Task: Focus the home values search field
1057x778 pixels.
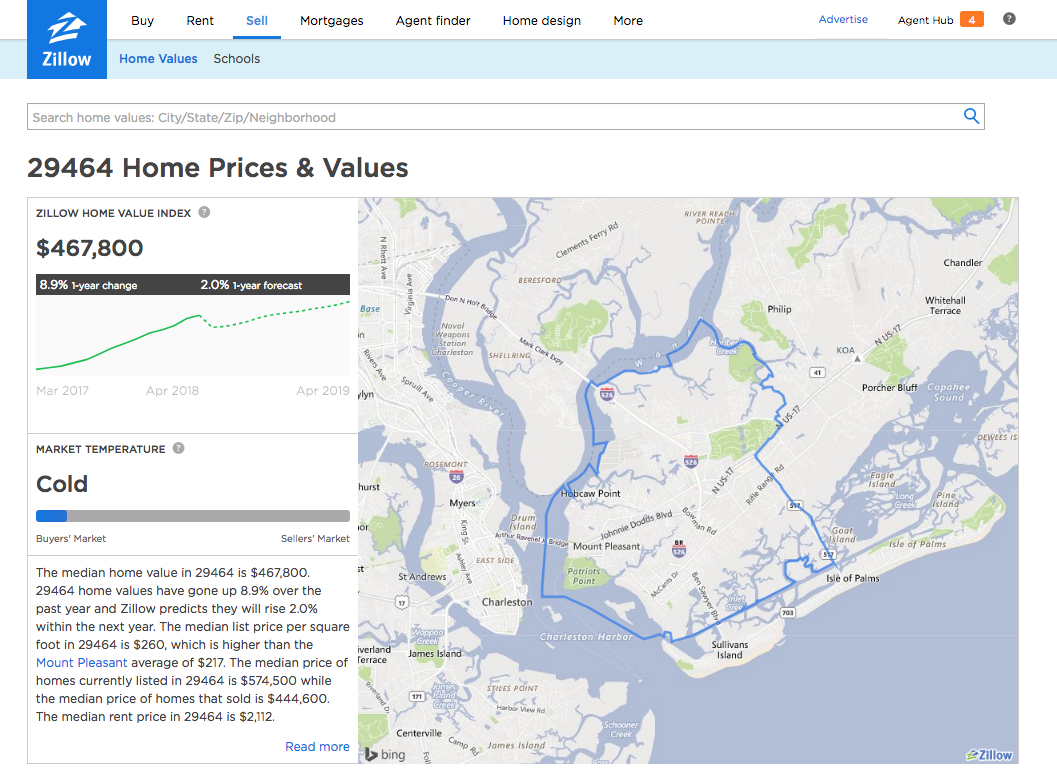Action: pos(495,117)
